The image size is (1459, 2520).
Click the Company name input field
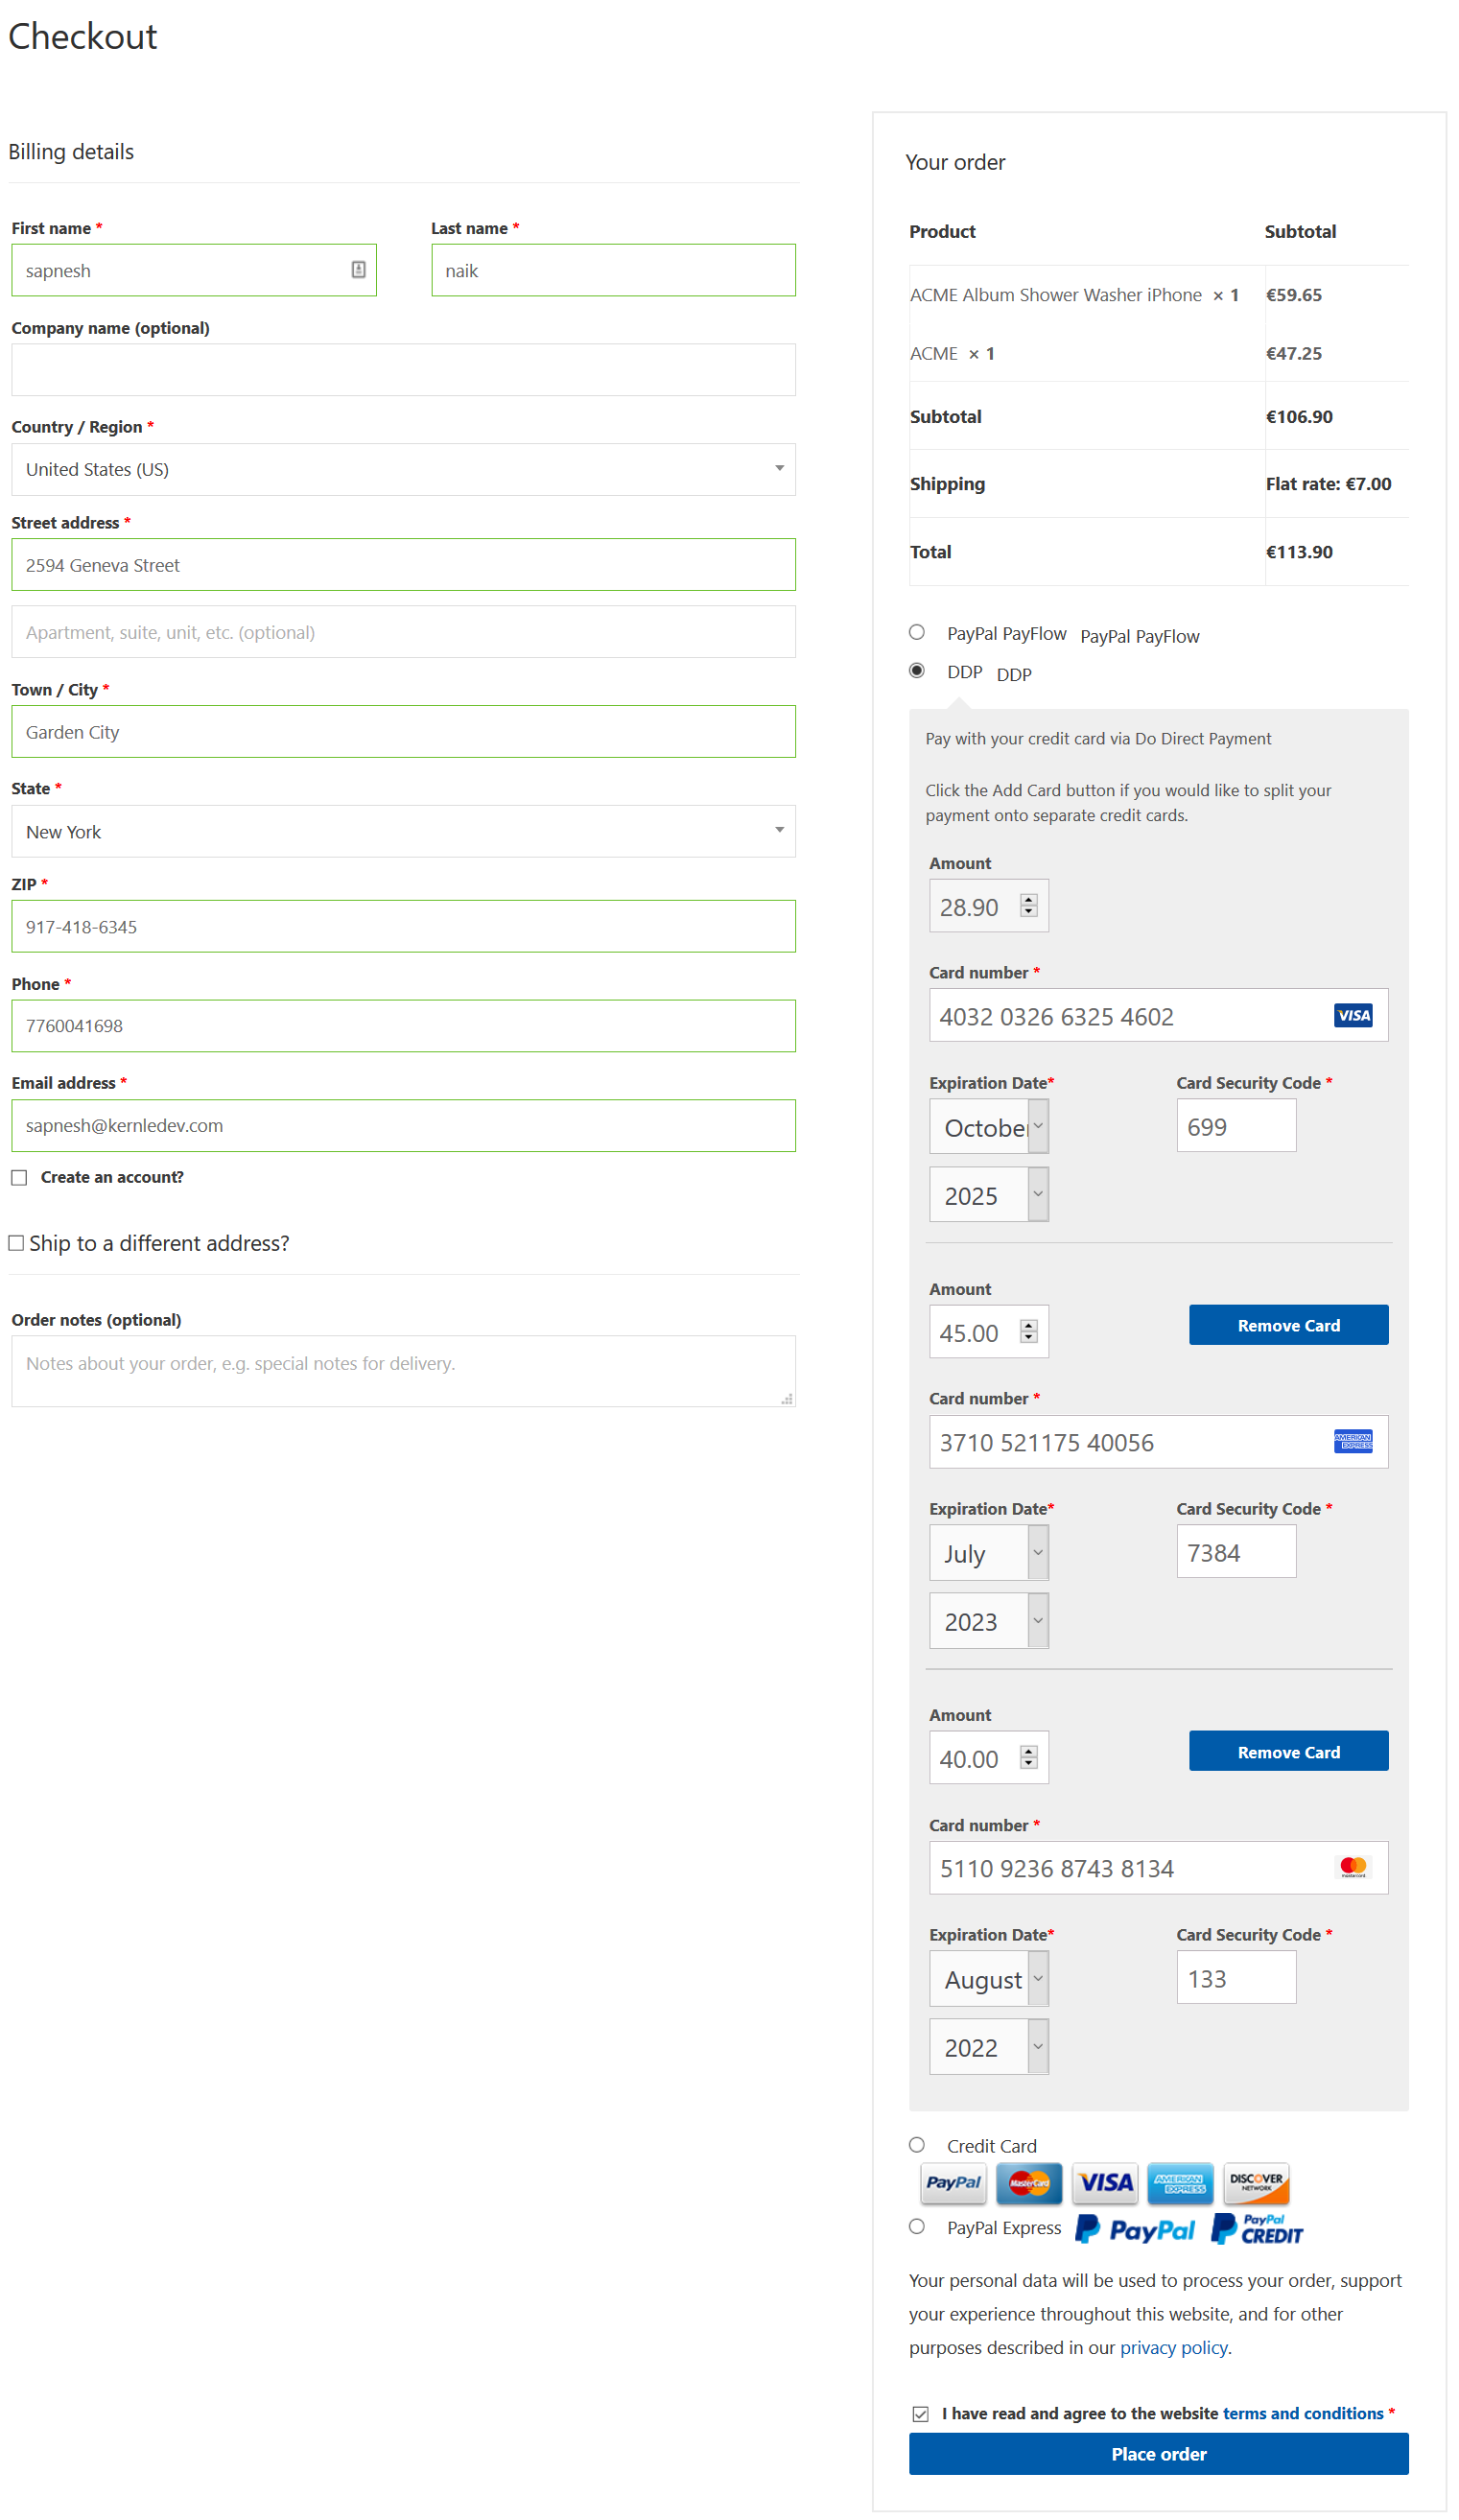point(403,370)
